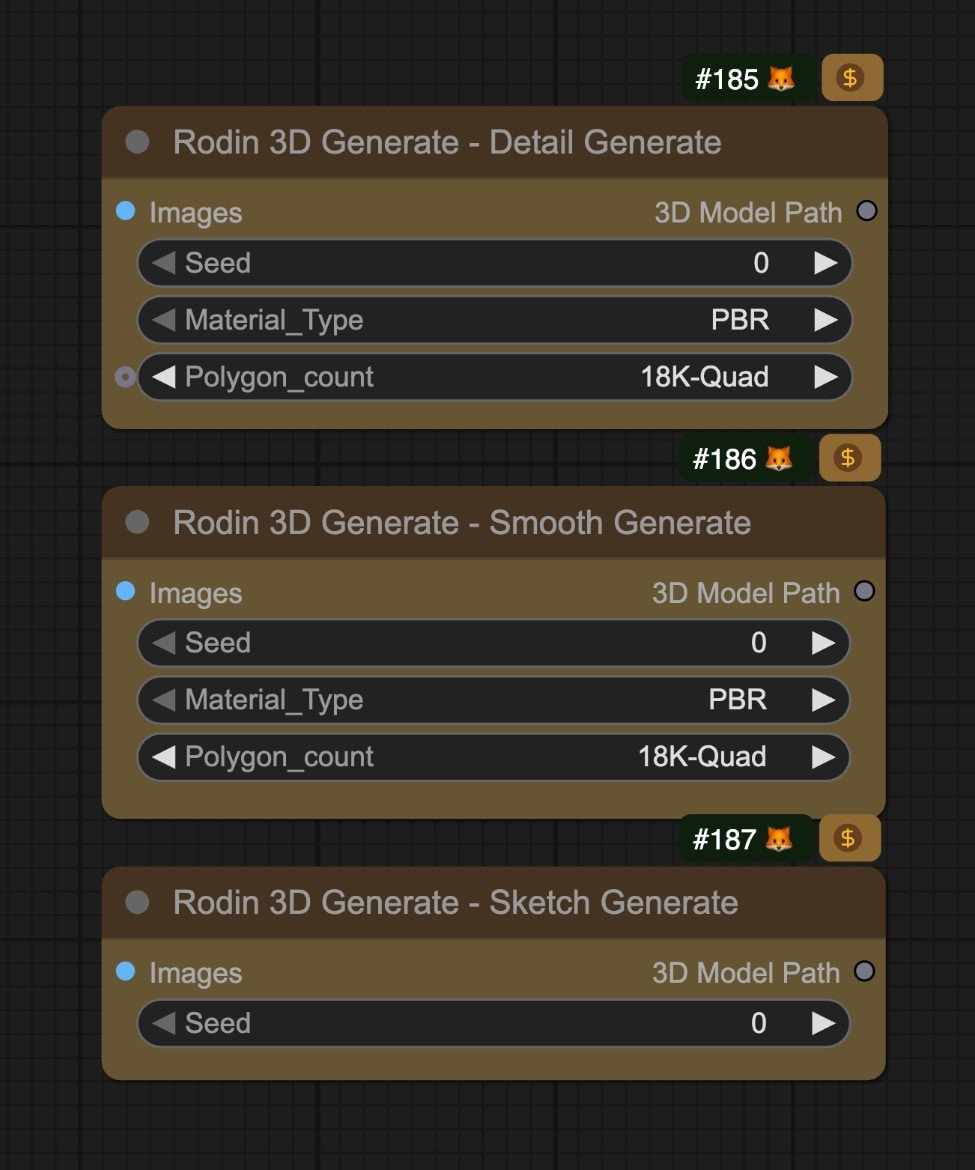Viewport: 975px width, 1170px height.
Task: Click the left arrow of Polygon_count on Smooth Generate
Action: [x=163, y=757]
